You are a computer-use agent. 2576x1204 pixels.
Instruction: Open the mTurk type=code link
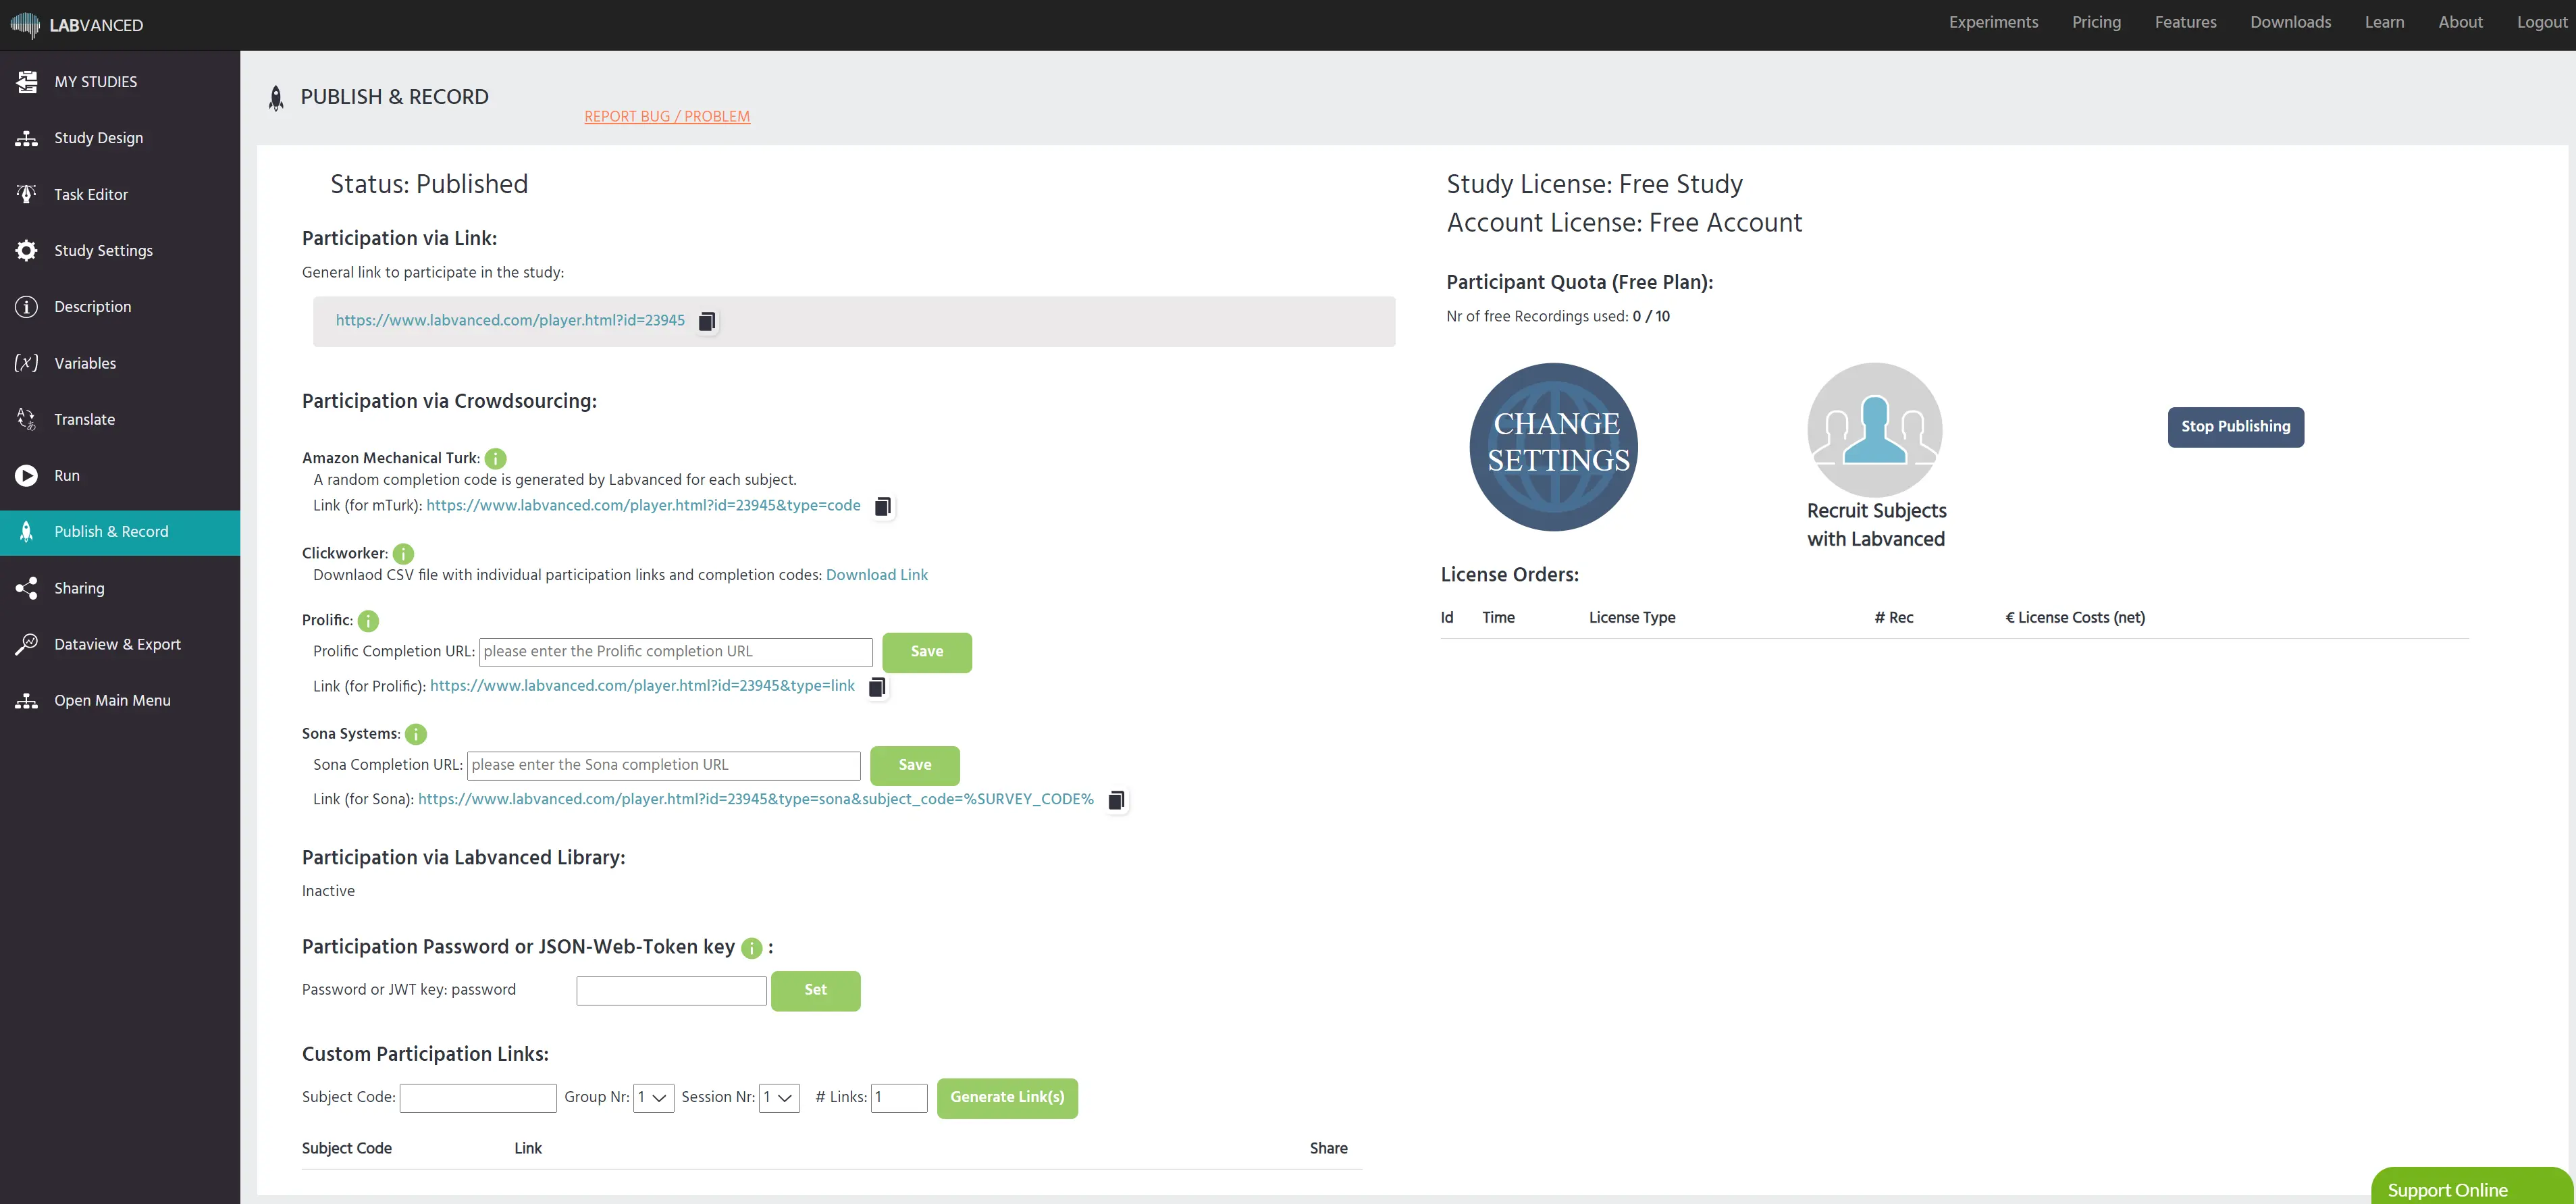[x=643, y=506]
